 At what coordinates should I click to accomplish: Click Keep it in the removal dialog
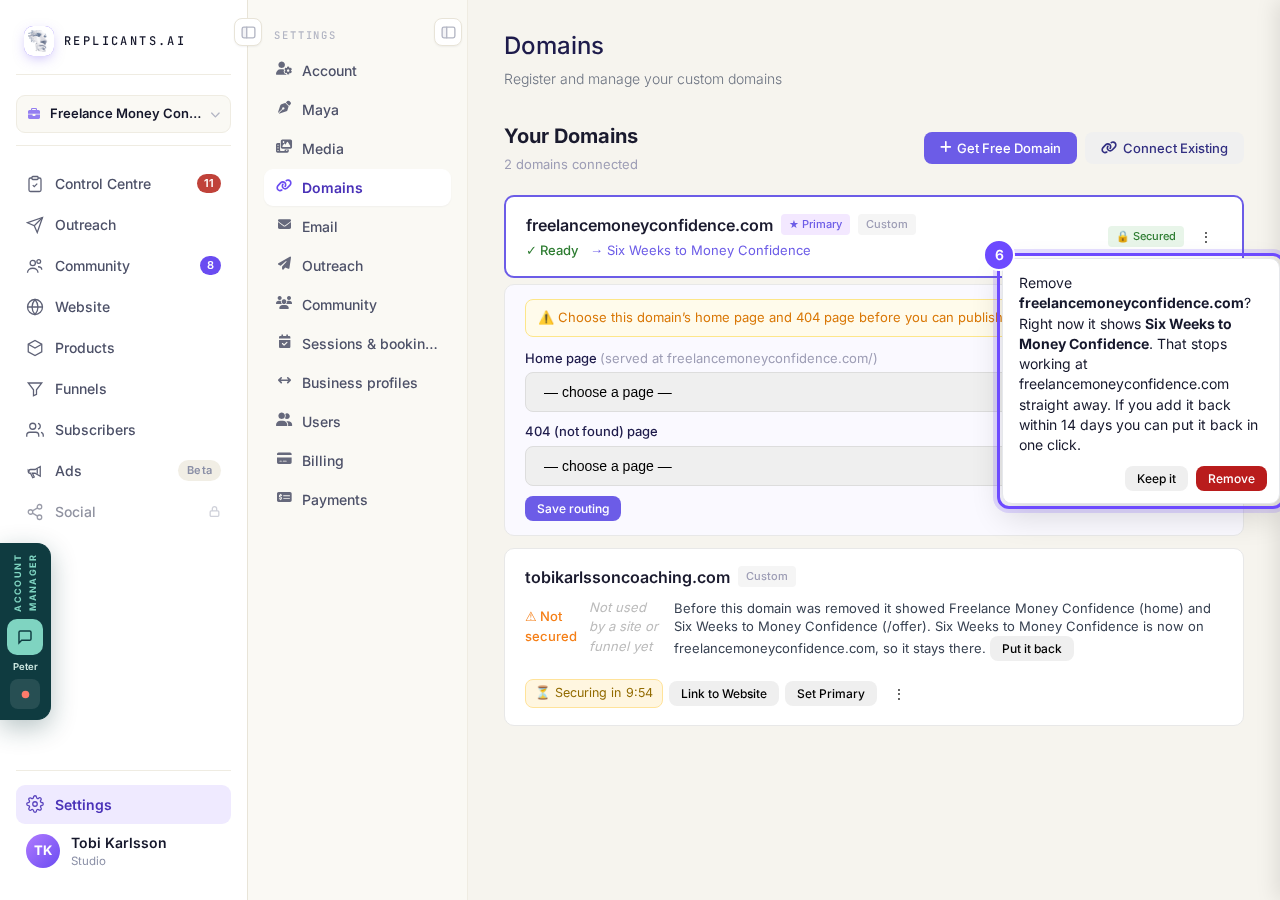coord(1156,479)
